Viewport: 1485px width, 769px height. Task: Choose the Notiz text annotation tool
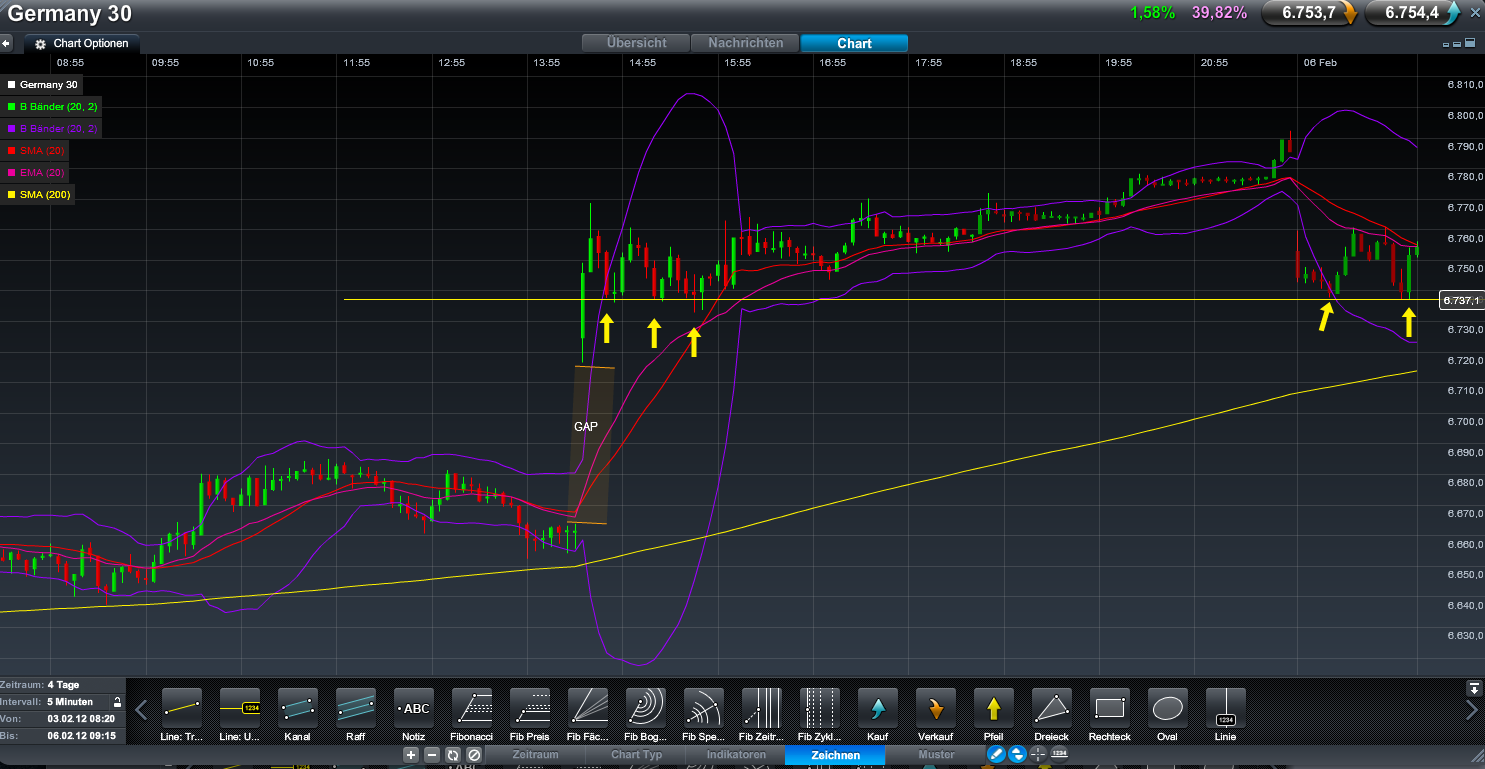coord(413,708)
